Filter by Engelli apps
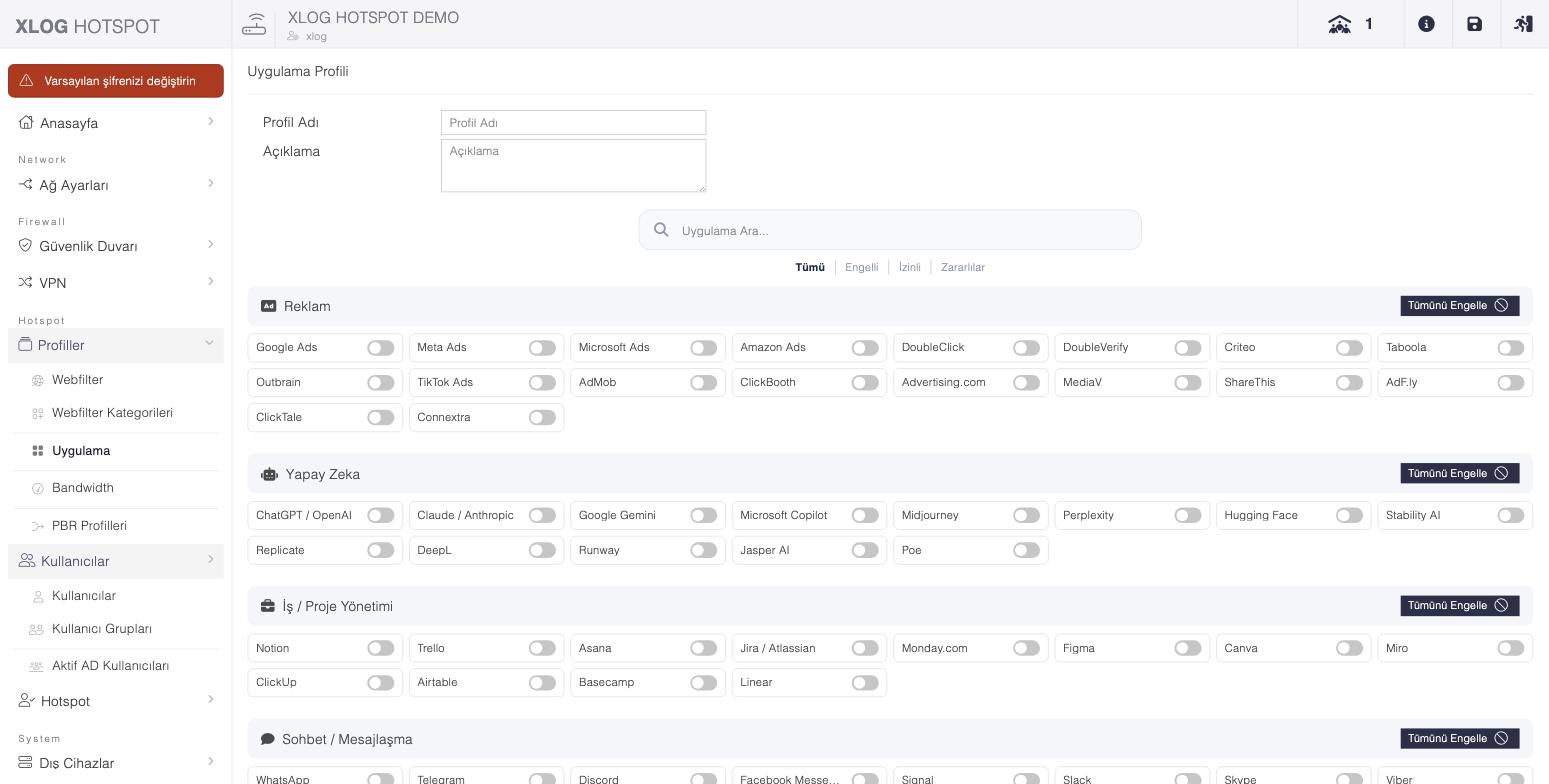The height and width of the screenshot is (784, 1549). click(861, 268)
